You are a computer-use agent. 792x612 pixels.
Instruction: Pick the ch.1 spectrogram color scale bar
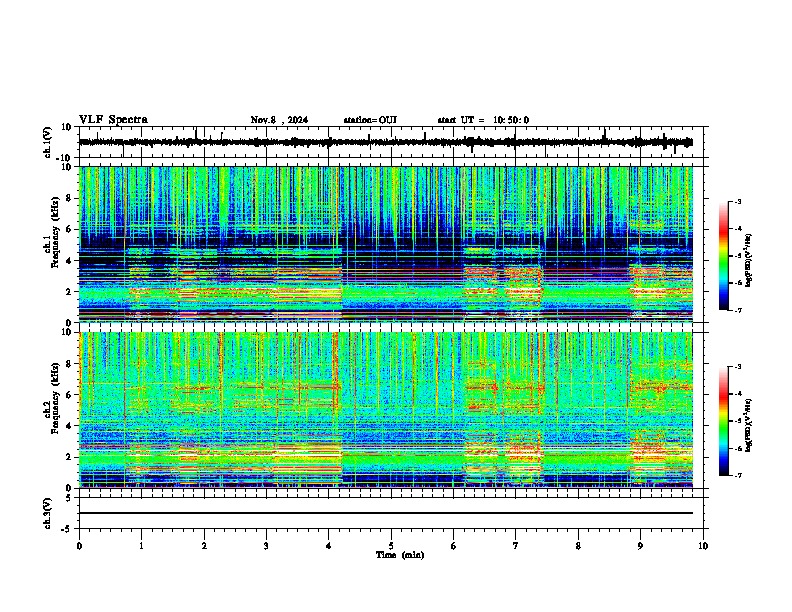pyautogui.click(x=724, y=256)
